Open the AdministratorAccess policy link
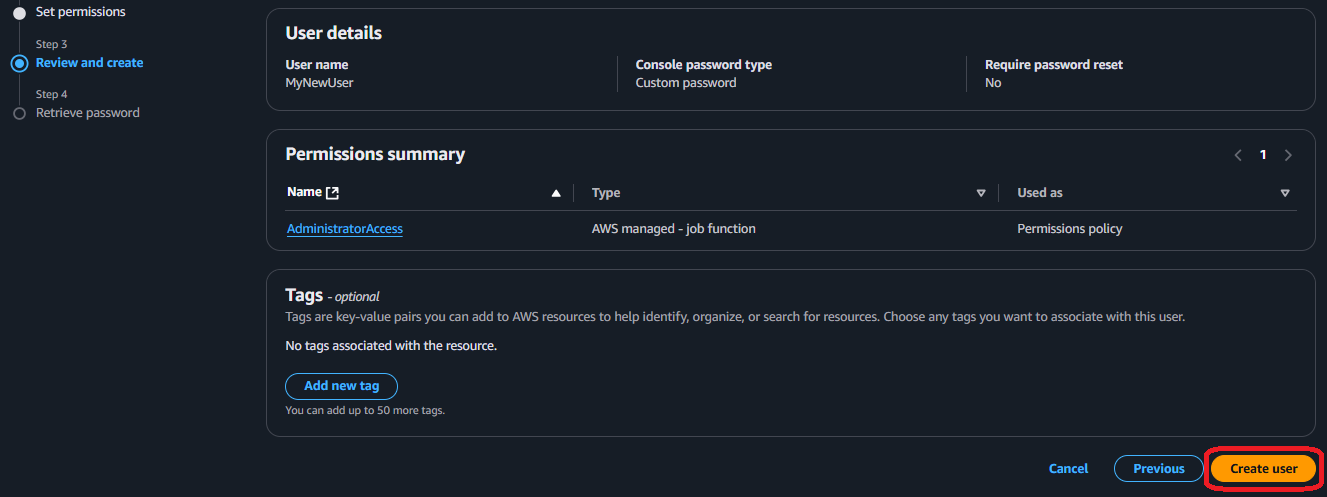Screen dimensions: 1327x497 (x=345, y=229)
